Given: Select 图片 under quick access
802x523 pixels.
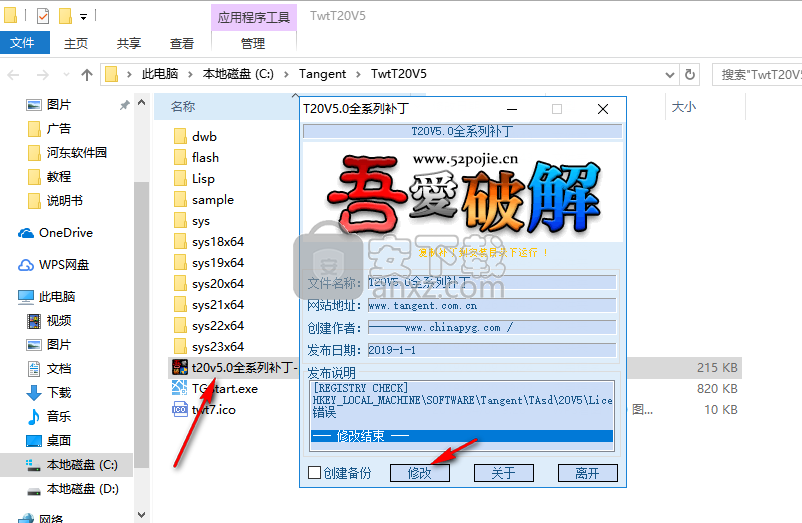Looking at the screenshot, I should 59,105.
